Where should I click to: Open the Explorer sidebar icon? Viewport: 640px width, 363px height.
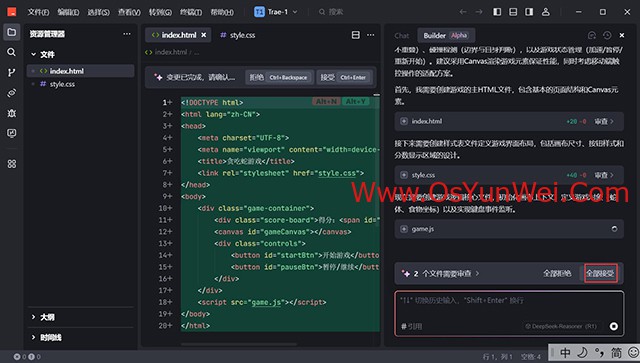[11, 32]
